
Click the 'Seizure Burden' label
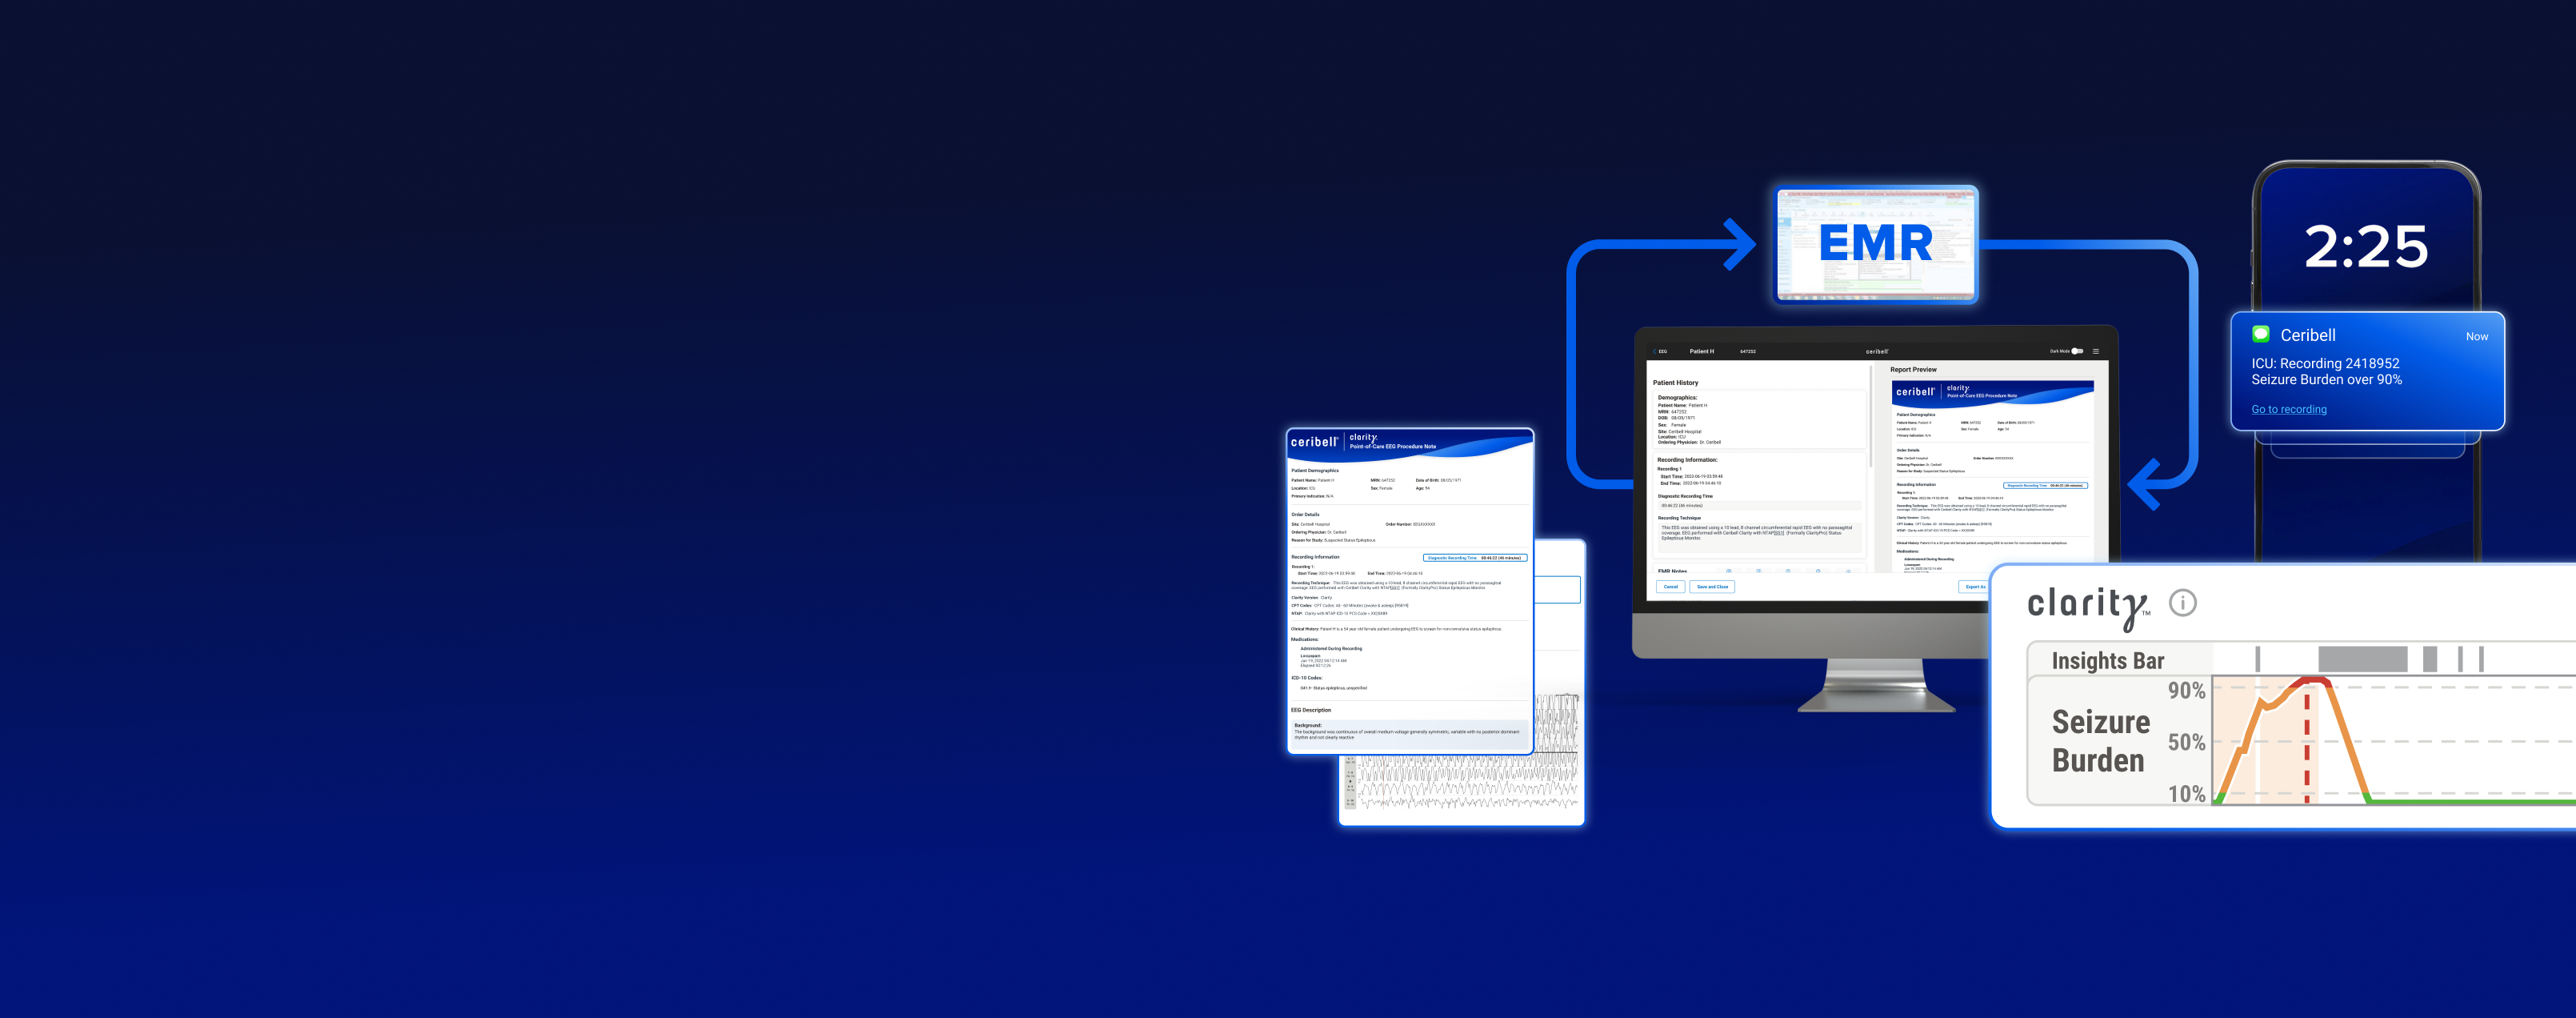click(2100, 741)
